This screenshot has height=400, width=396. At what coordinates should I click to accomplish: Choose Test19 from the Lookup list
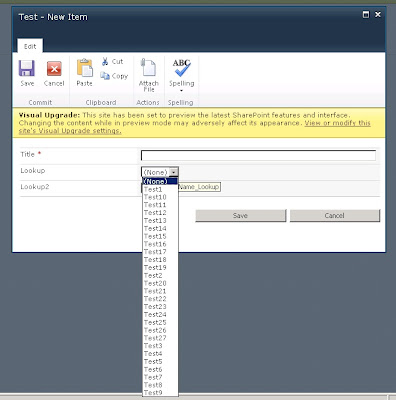pos(160,268)
